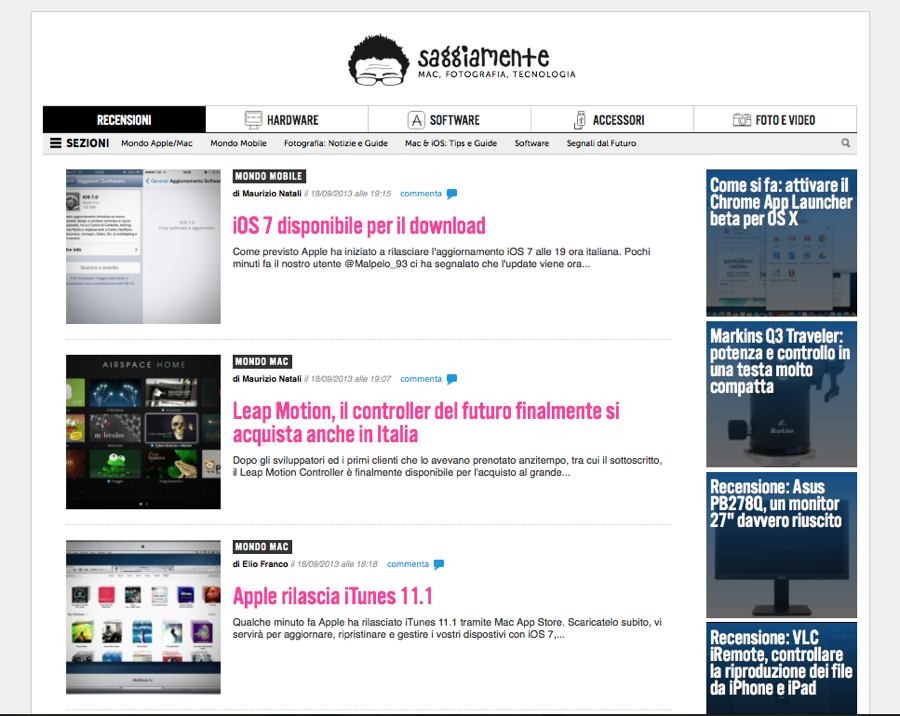Click Mondo Mac tag on Leap Motion post
The image size is (900, 716).
pyautogui.click(x=262, y=361)
